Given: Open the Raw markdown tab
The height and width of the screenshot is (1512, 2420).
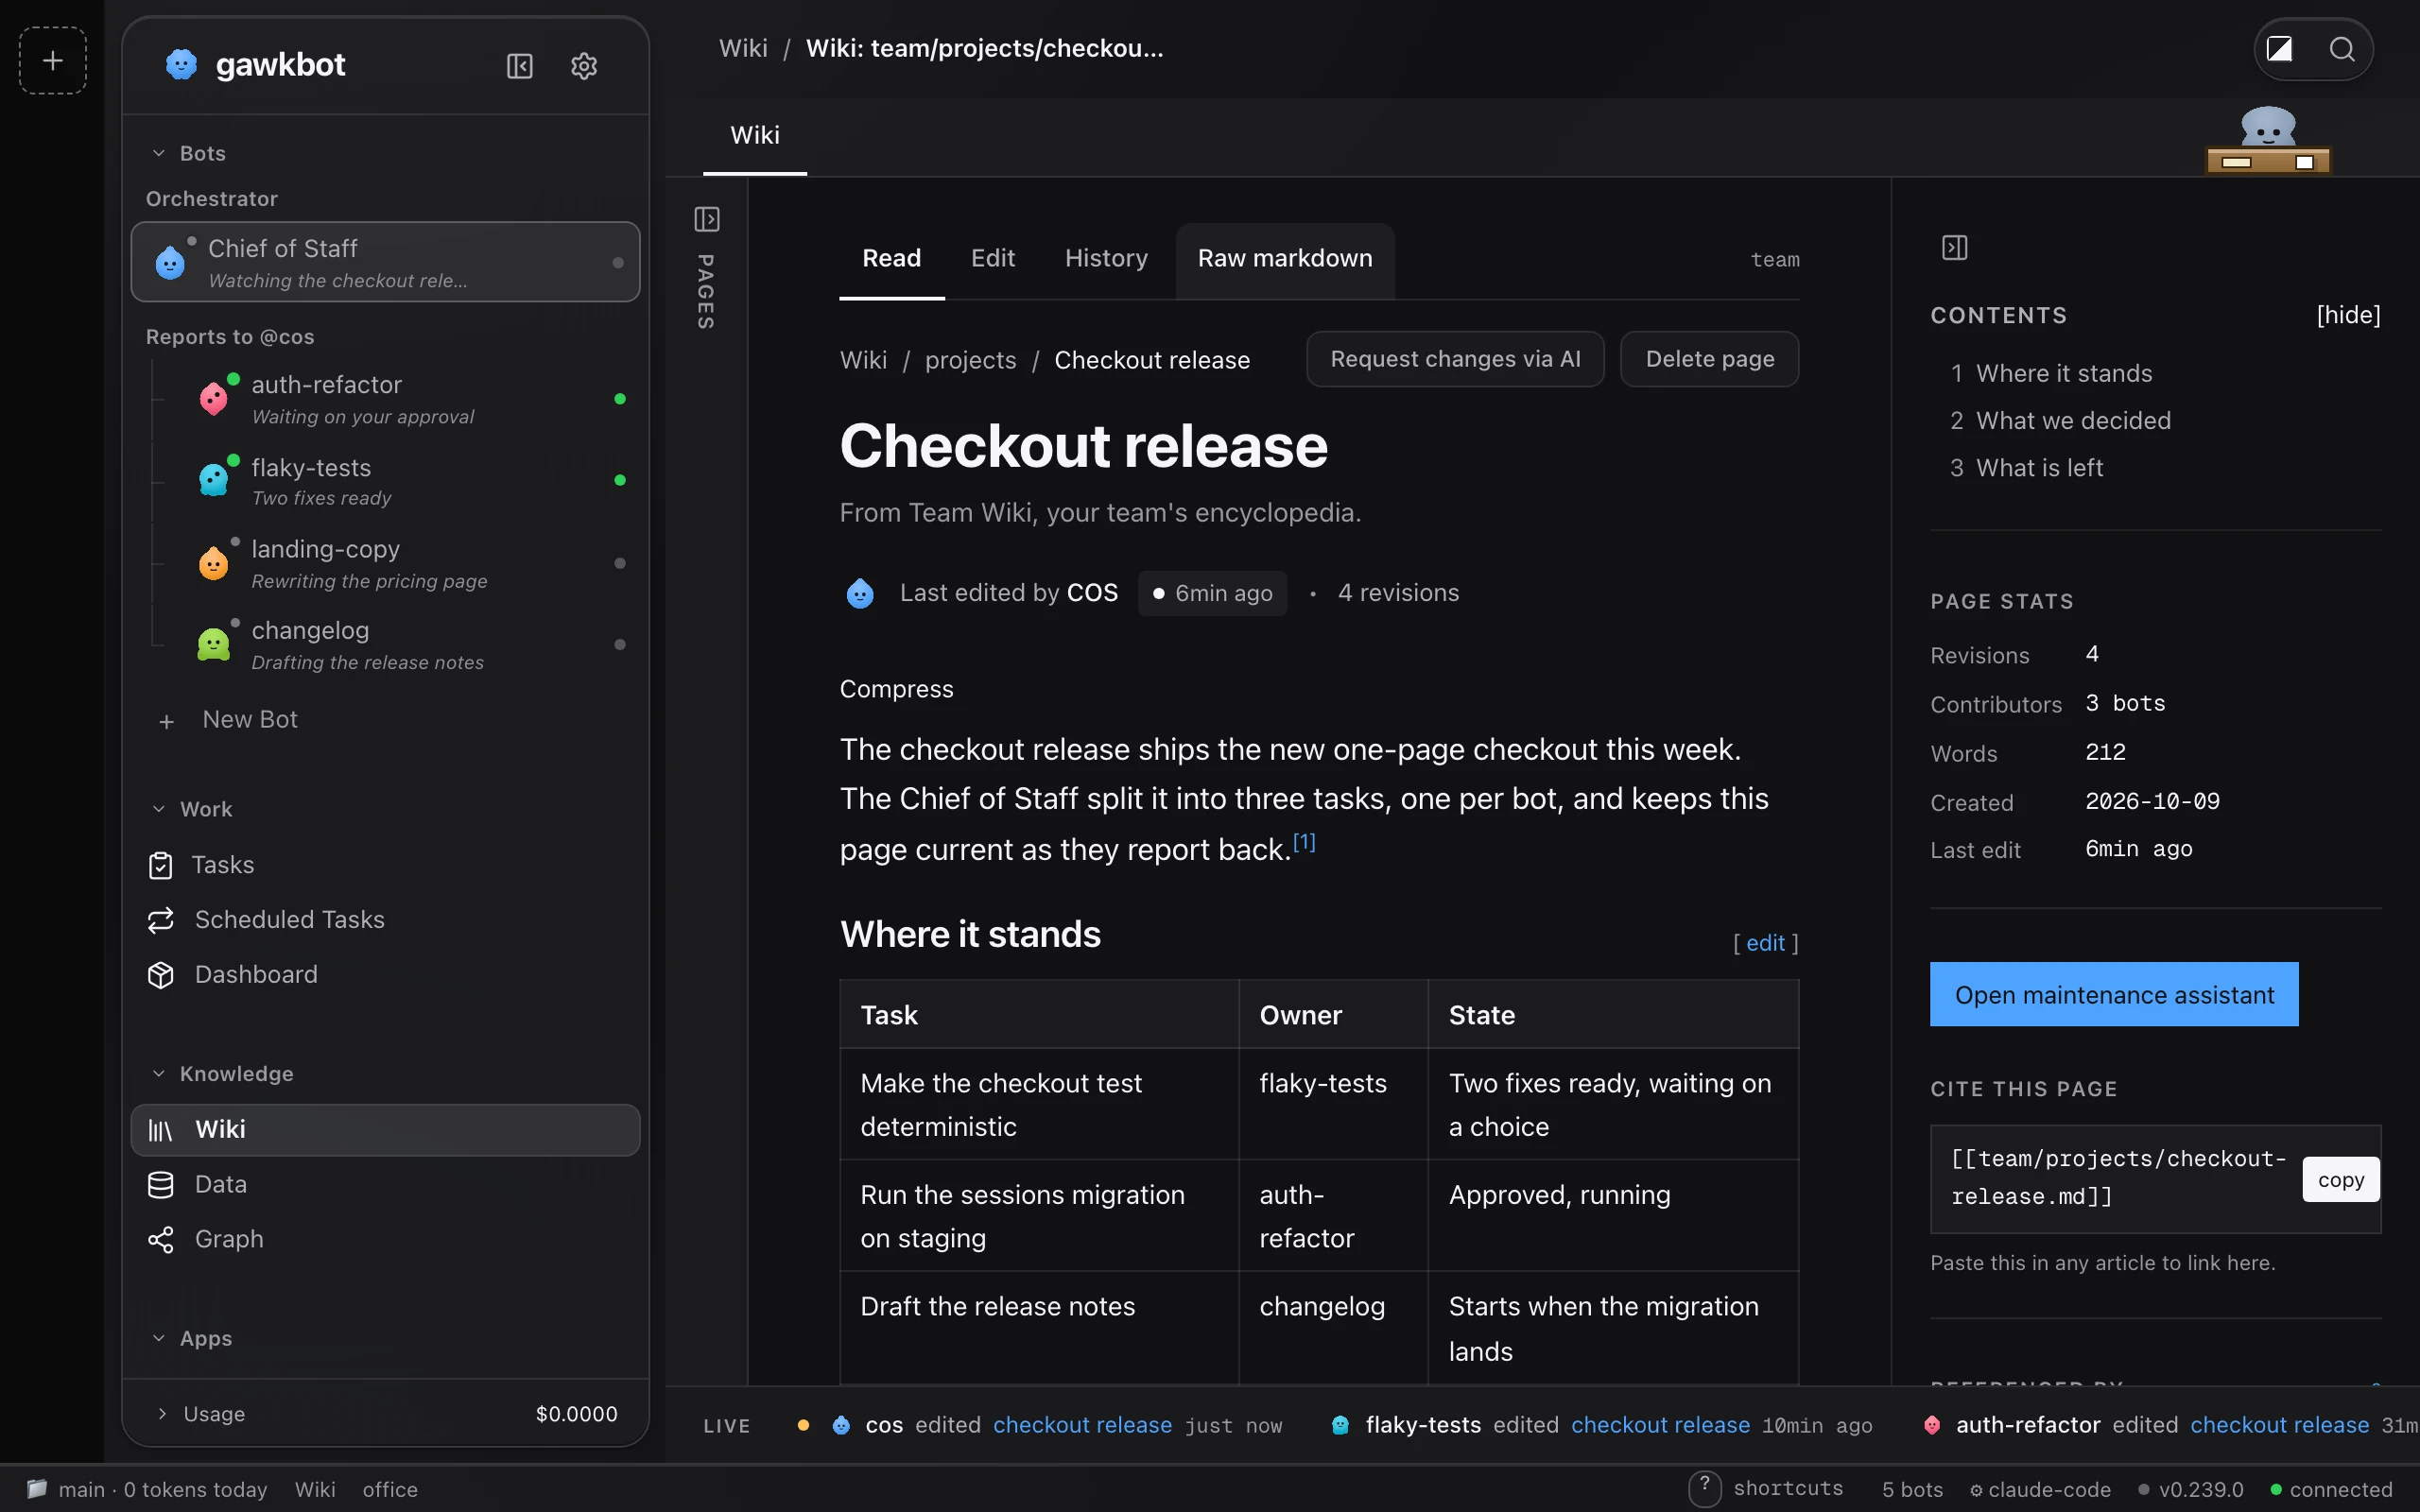Looking at the screenshot, I should 1285,259.
